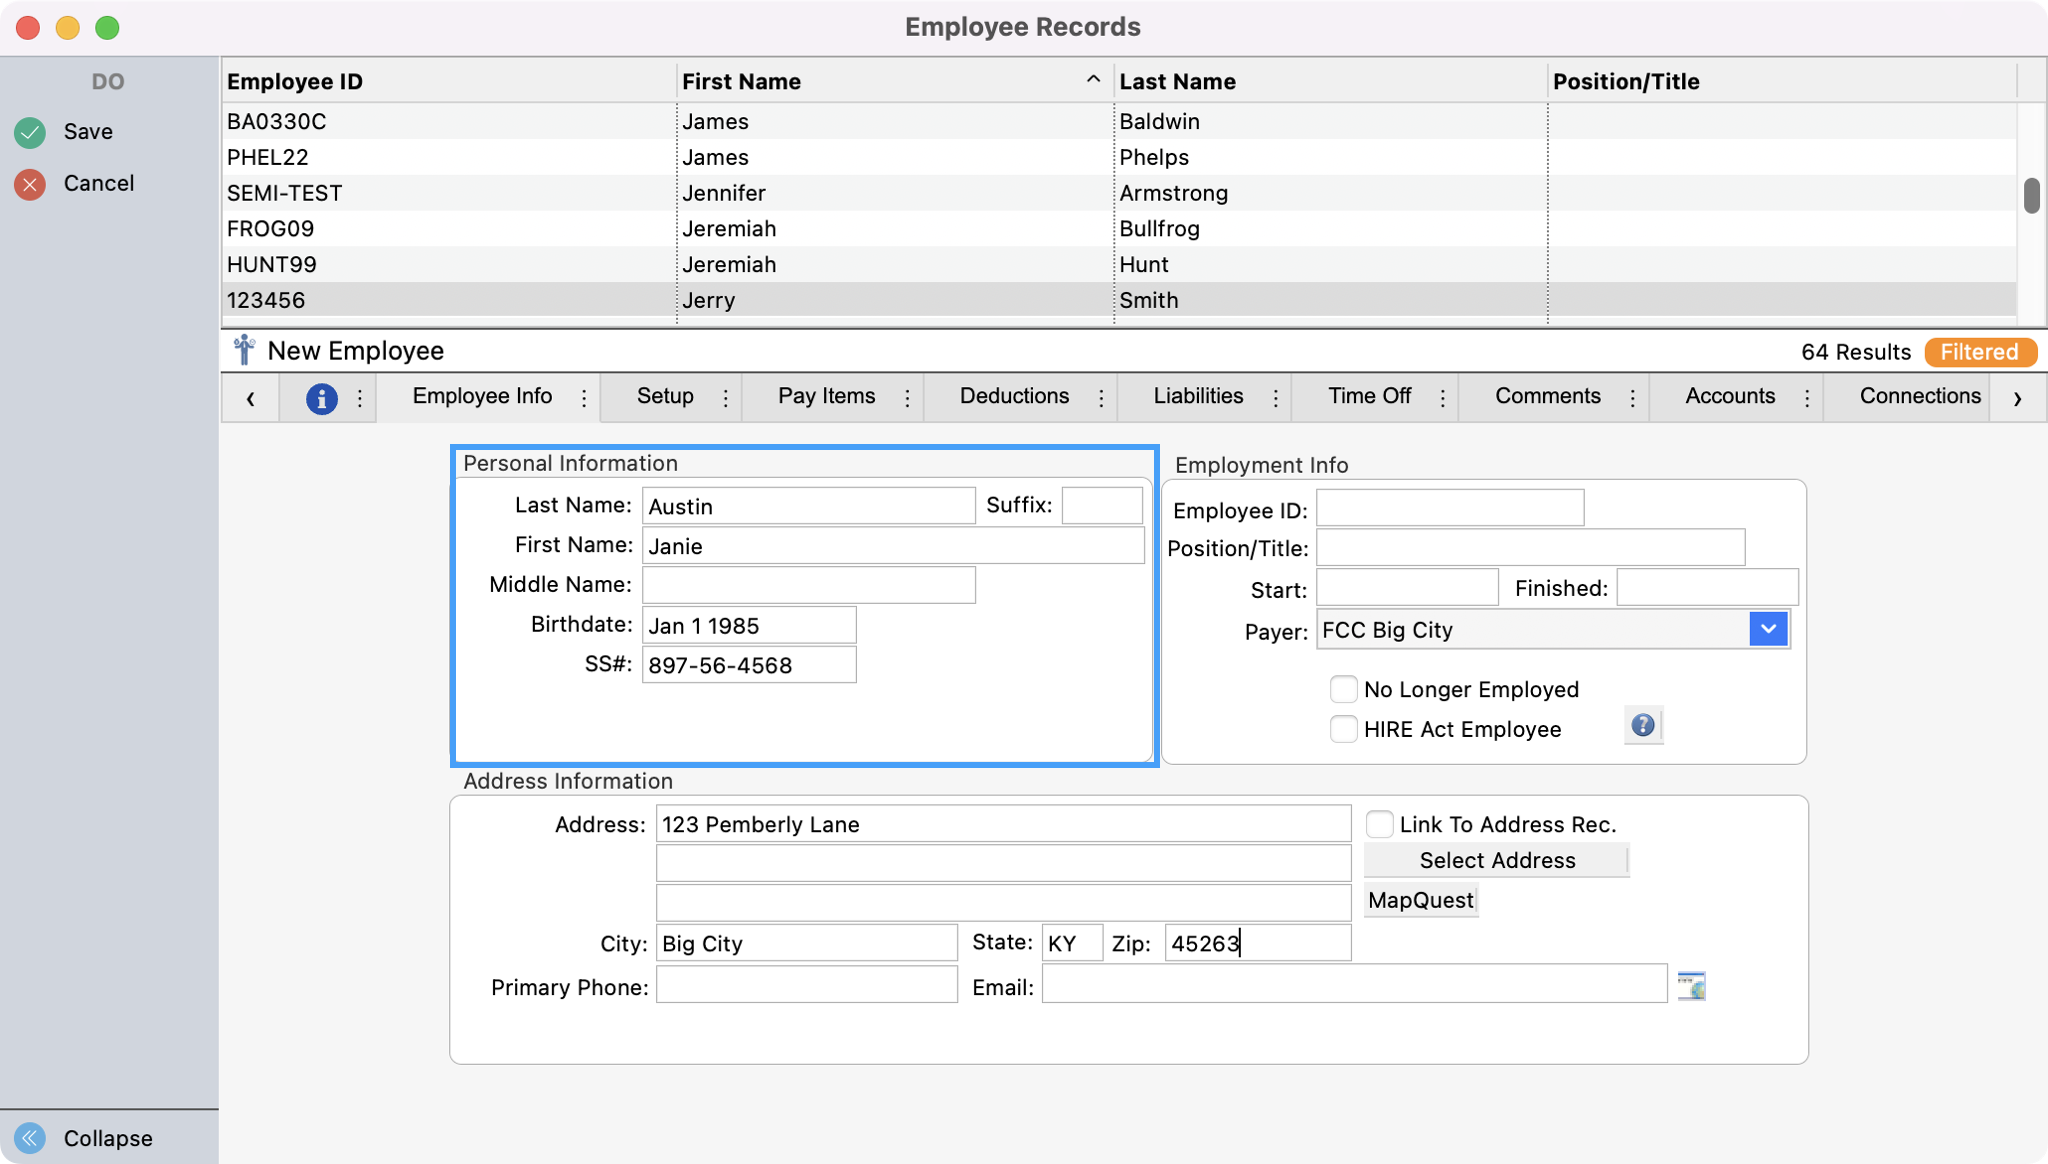Click the email compose icon beside Email field
The image size is (2048, 1164).
(1691, 986)
